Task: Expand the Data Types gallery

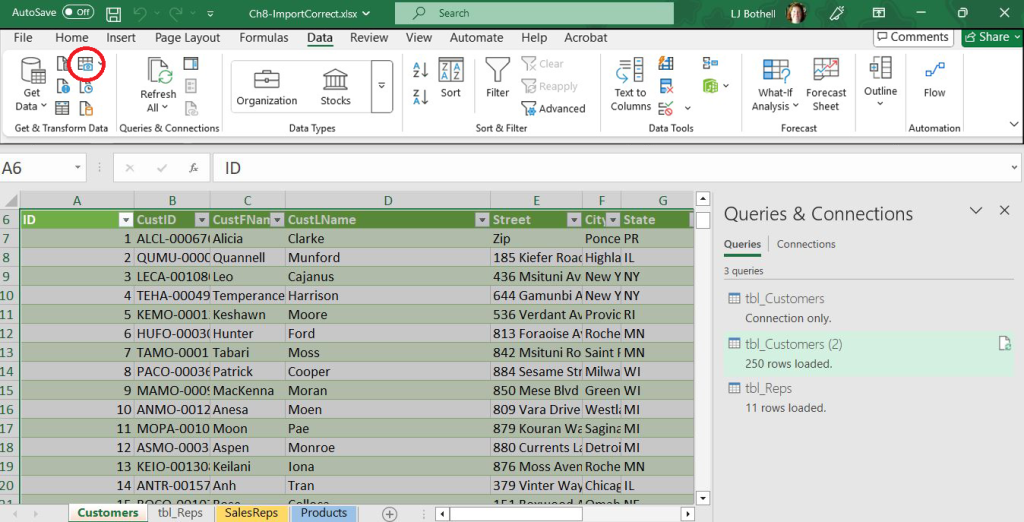Action: (x=381, y=86)
